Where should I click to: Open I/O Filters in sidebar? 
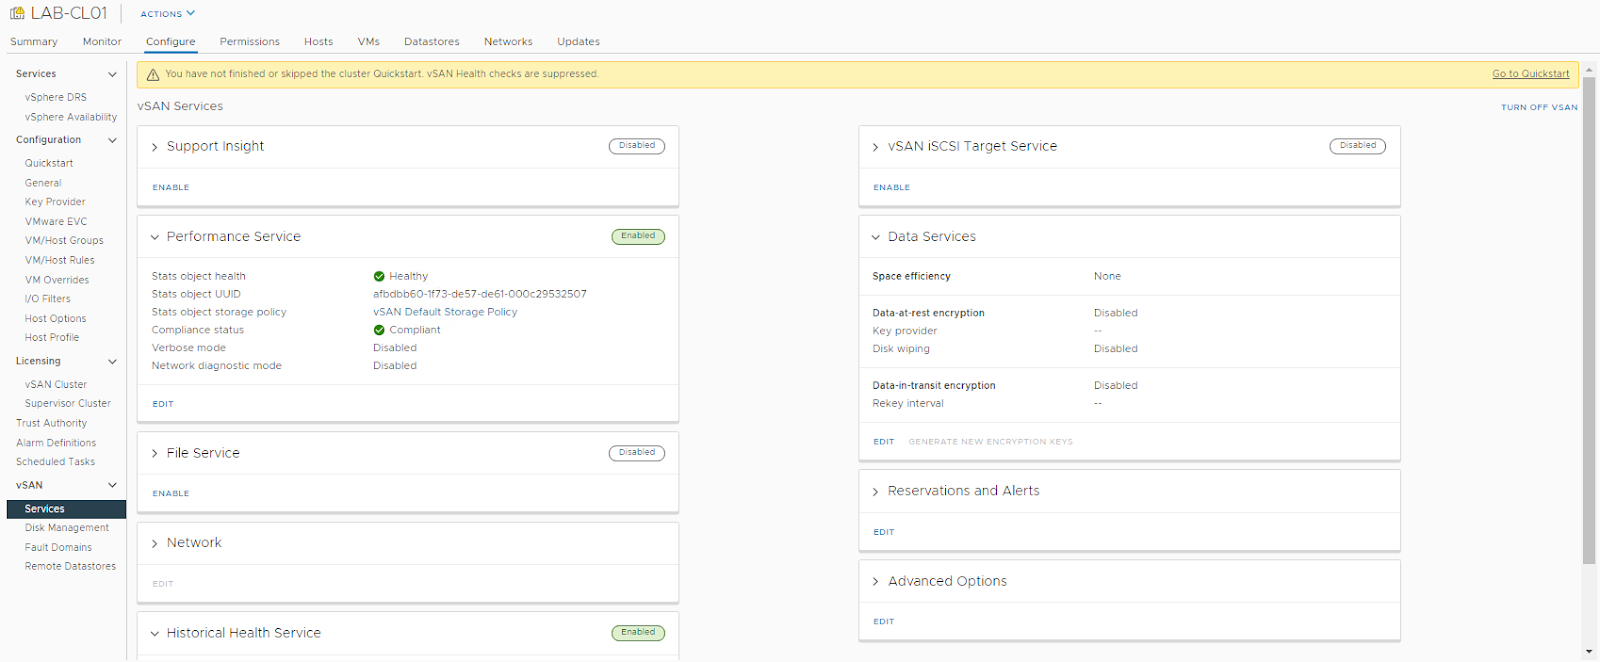48,299
